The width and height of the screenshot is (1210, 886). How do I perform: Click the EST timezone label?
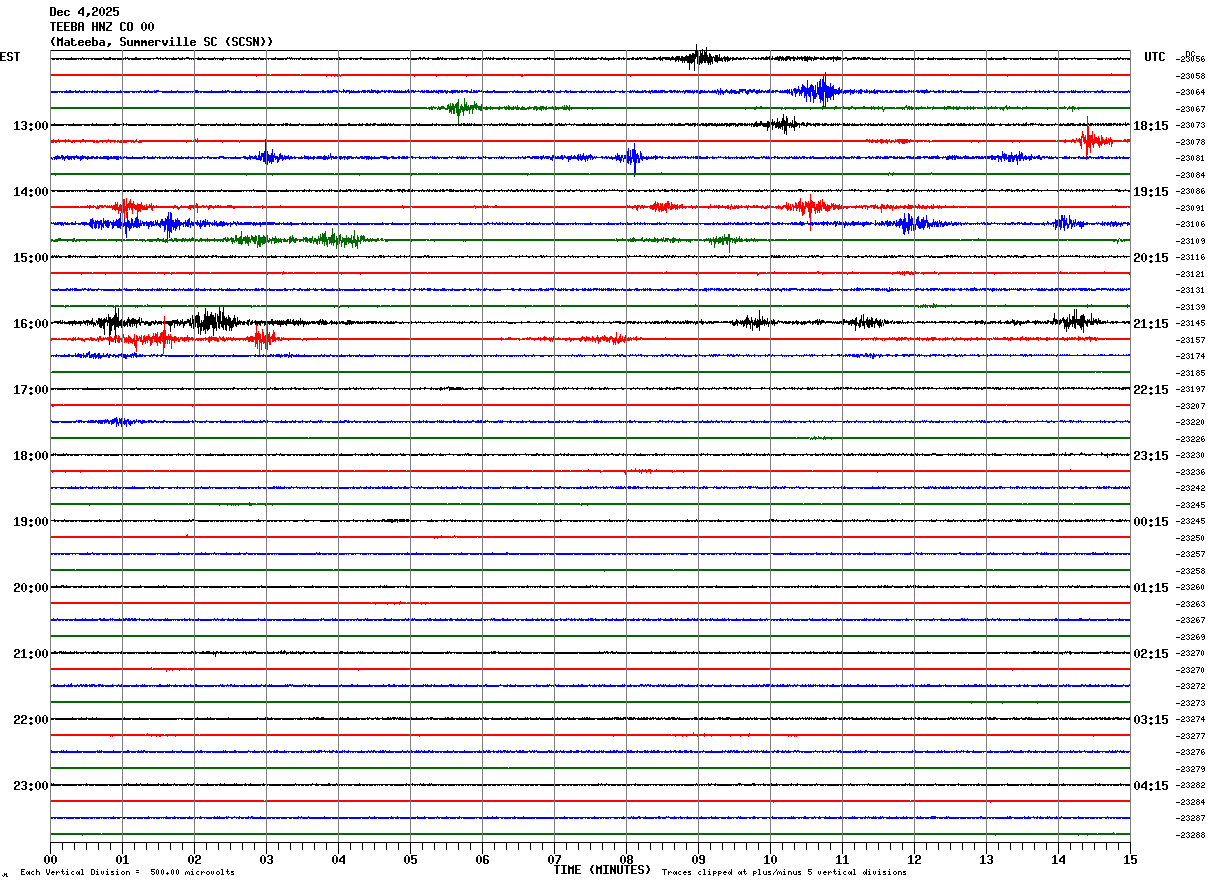[10, 57]
